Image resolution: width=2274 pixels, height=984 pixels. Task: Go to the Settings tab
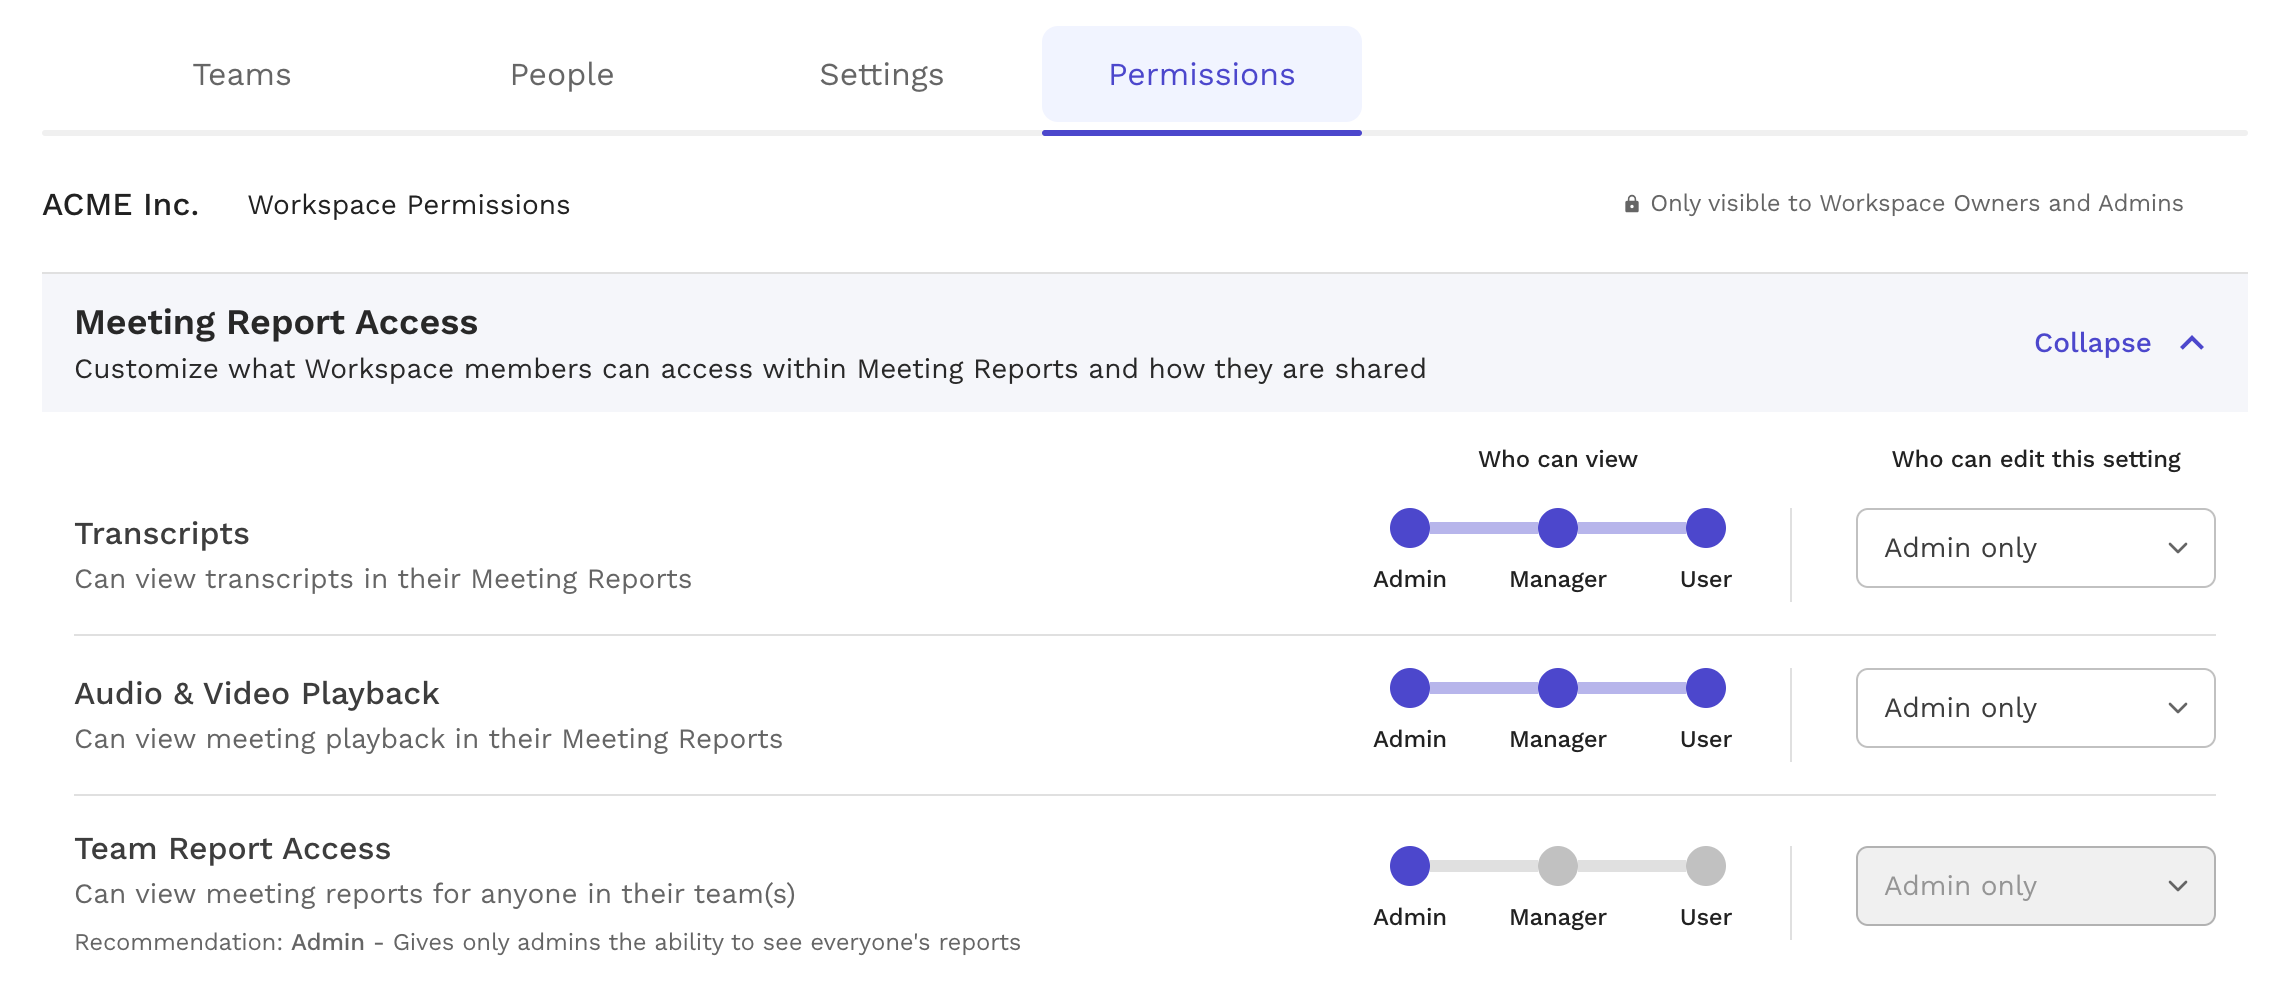click(882, 75)
